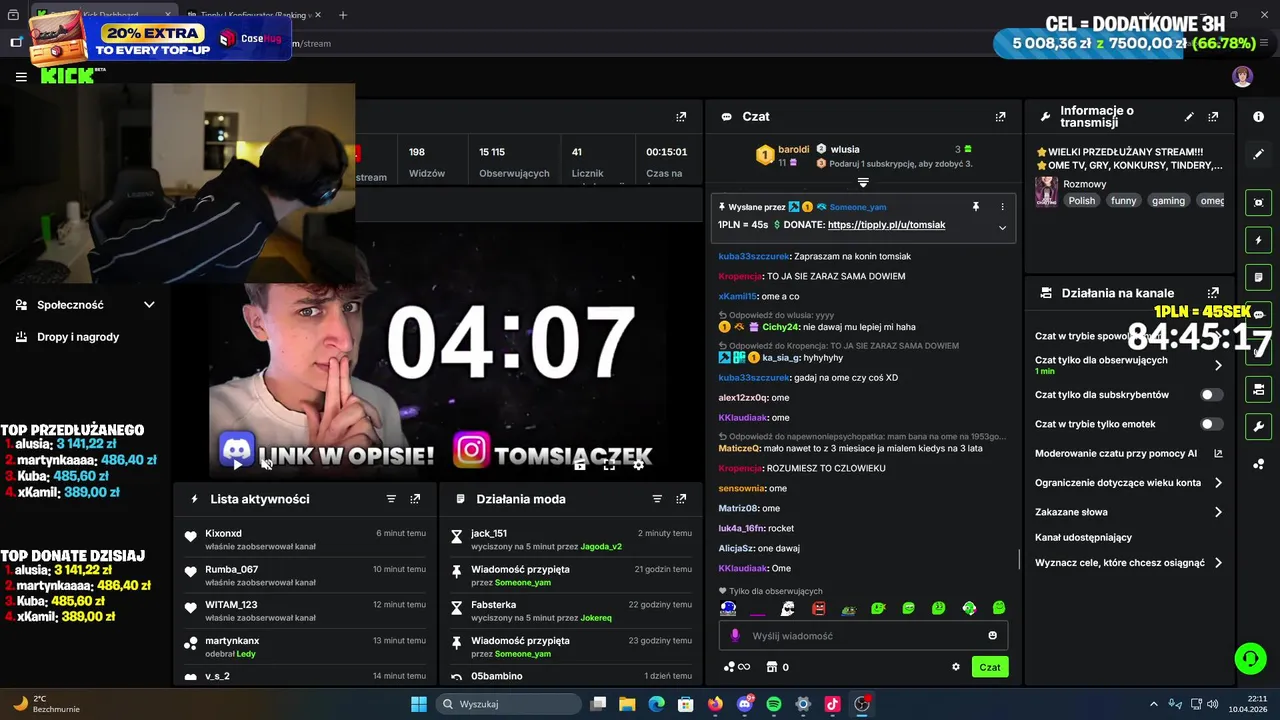The width and height of the screenshot is (1280, 720).
Task: Select the funny tag
Action: point(1123,201)
